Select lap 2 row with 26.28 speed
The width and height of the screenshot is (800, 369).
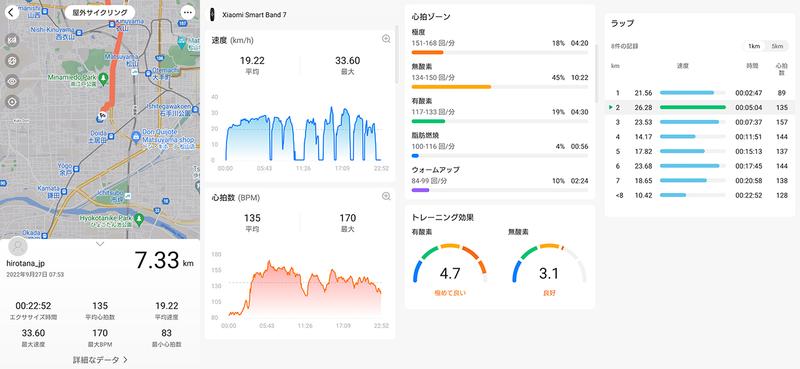tap(699, 107)
